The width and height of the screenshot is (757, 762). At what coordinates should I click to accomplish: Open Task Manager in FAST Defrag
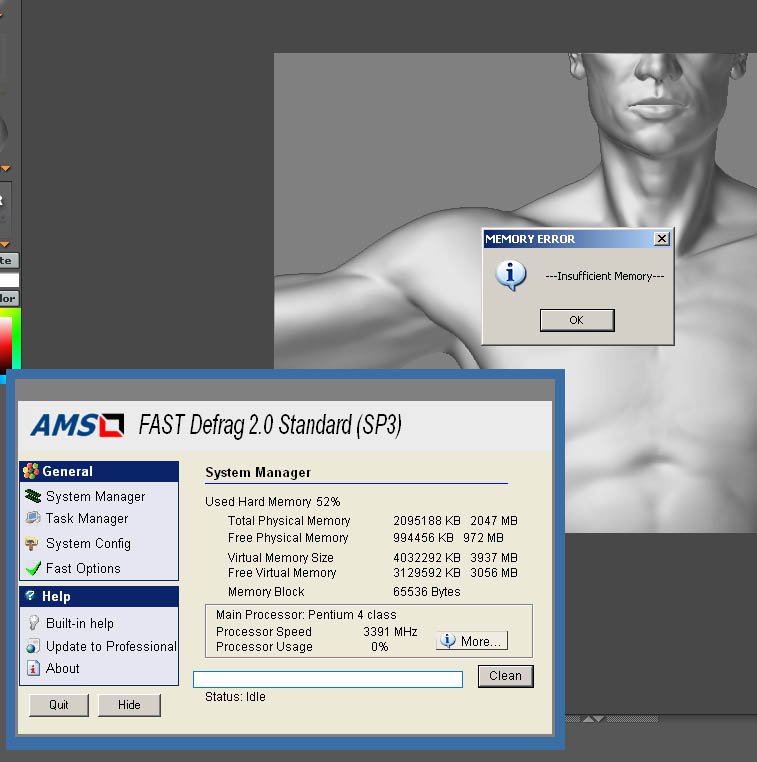click(87, 519)
